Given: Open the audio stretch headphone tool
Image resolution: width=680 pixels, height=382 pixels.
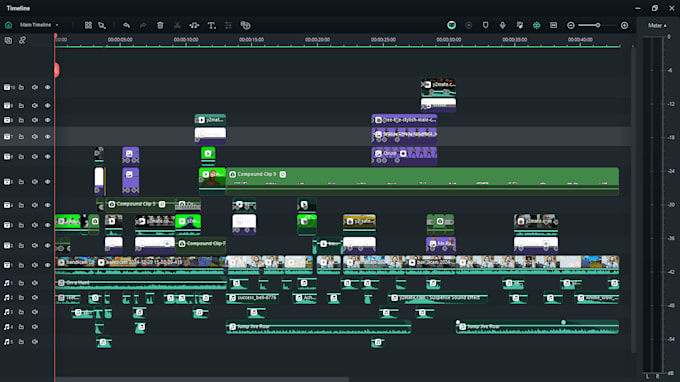Looking at the screenshot, I should coord(194,25).
